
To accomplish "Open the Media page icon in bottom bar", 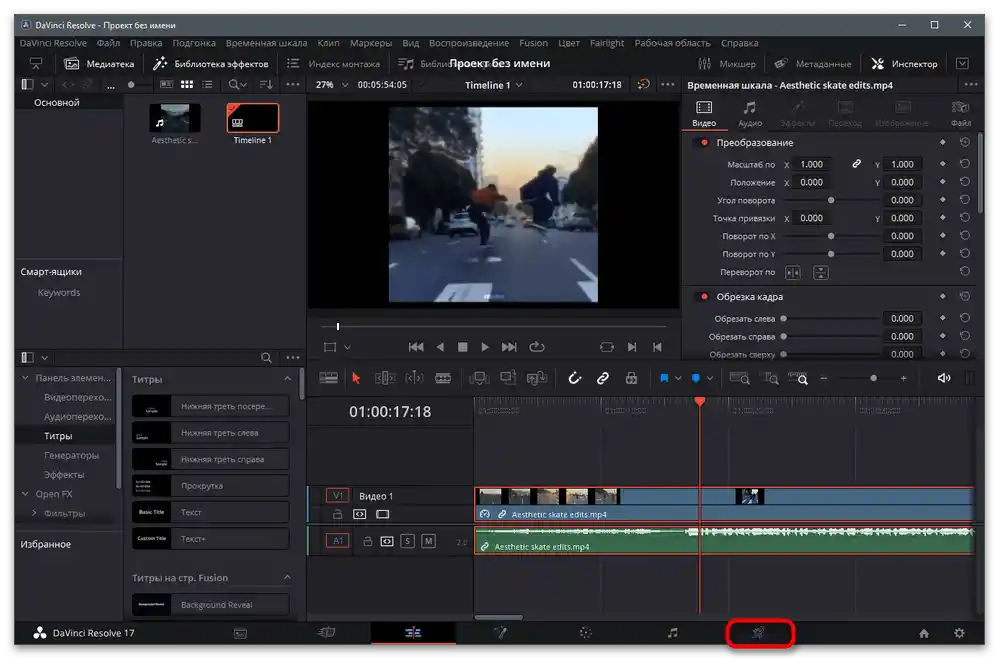I will point(240,633).
